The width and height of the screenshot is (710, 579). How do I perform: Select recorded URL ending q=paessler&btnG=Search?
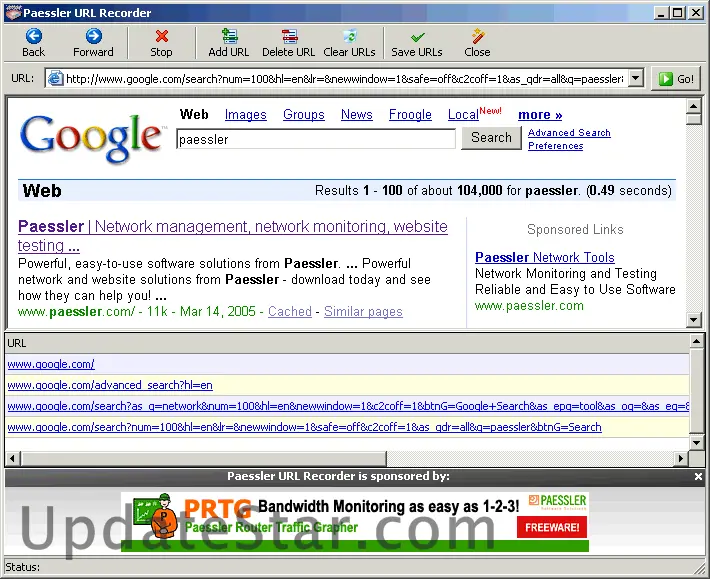pos(304,427)
